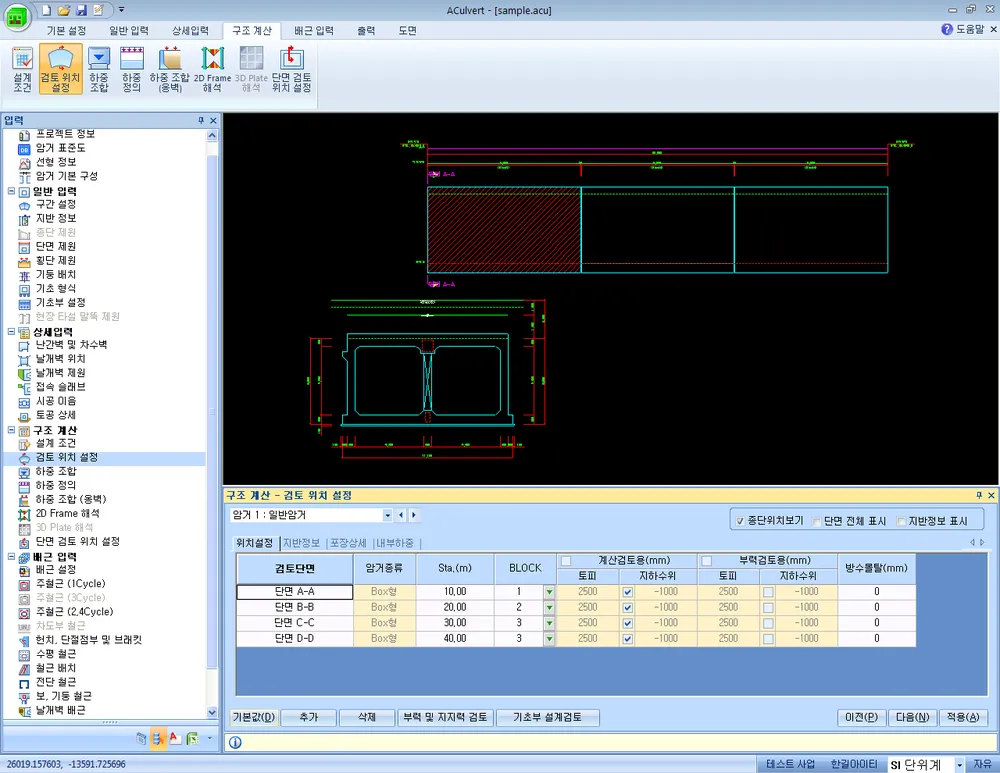The height and width of the screenshot is (773, 1000).
Task: Switch to the 출력 ribbon tab
Action: pos(366,31)
